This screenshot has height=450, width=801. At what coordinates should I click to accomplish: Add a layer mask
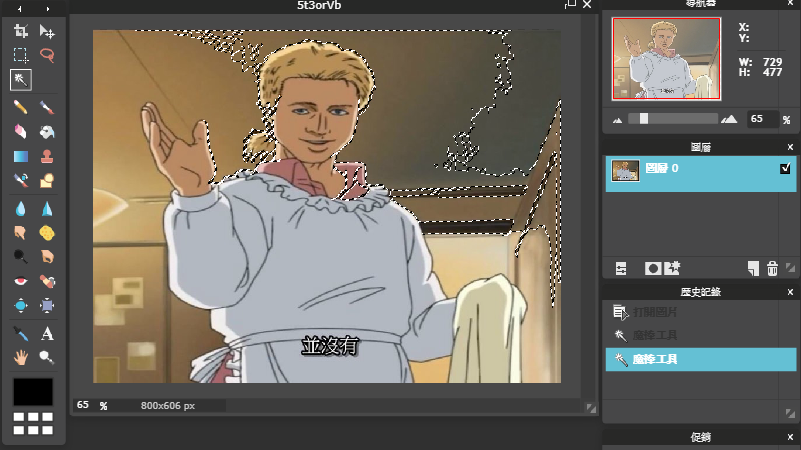652,269
